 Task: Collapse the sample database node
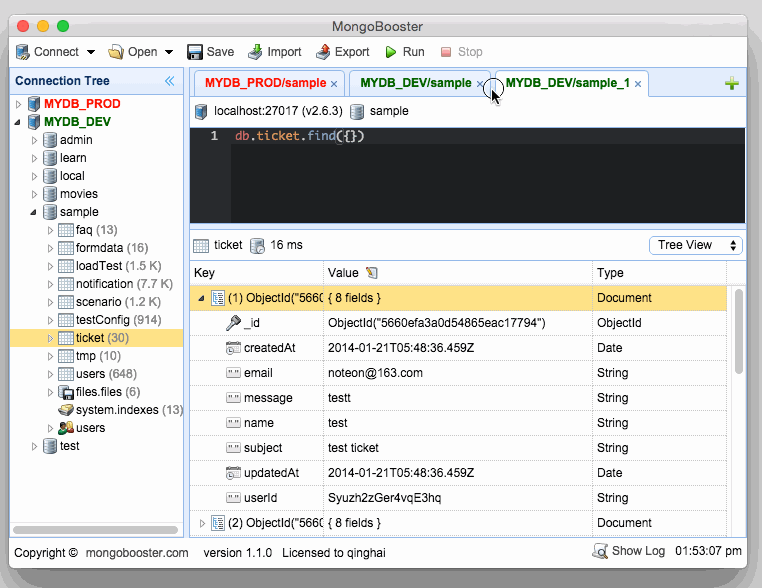tap(34, 212)
